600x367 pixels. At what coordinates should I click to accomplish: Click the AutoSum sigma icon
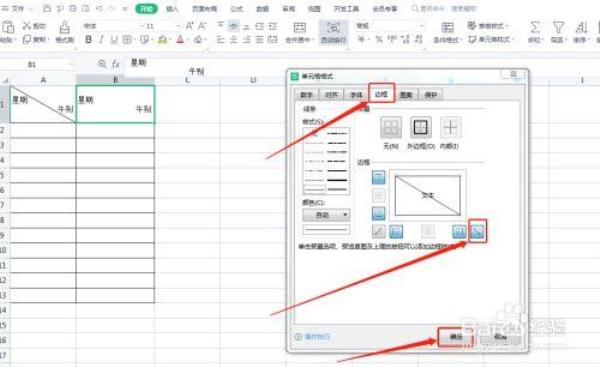click(x=535, y=28)
